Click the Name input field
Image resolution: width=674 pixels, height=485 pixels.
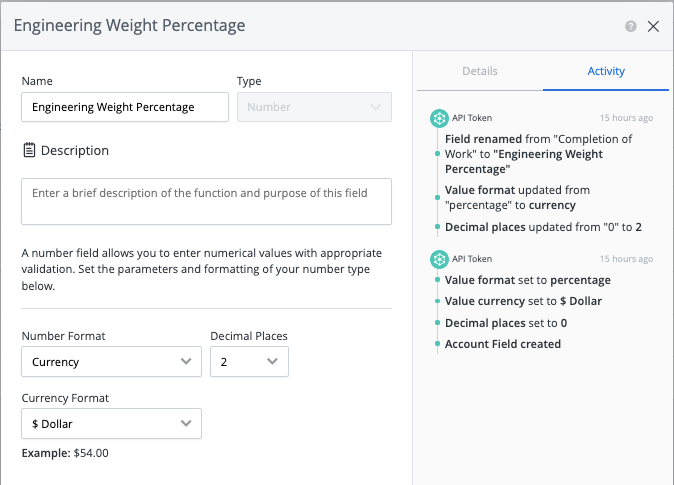click(125, 107)
